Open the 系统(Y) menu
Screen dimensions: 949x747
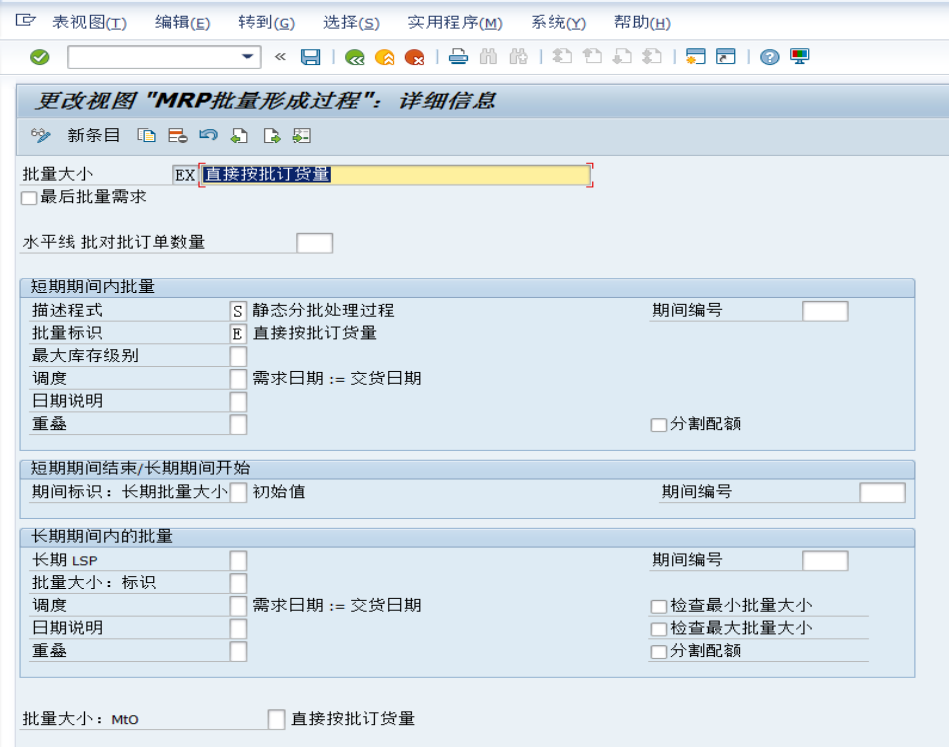(x=558, y=22)
